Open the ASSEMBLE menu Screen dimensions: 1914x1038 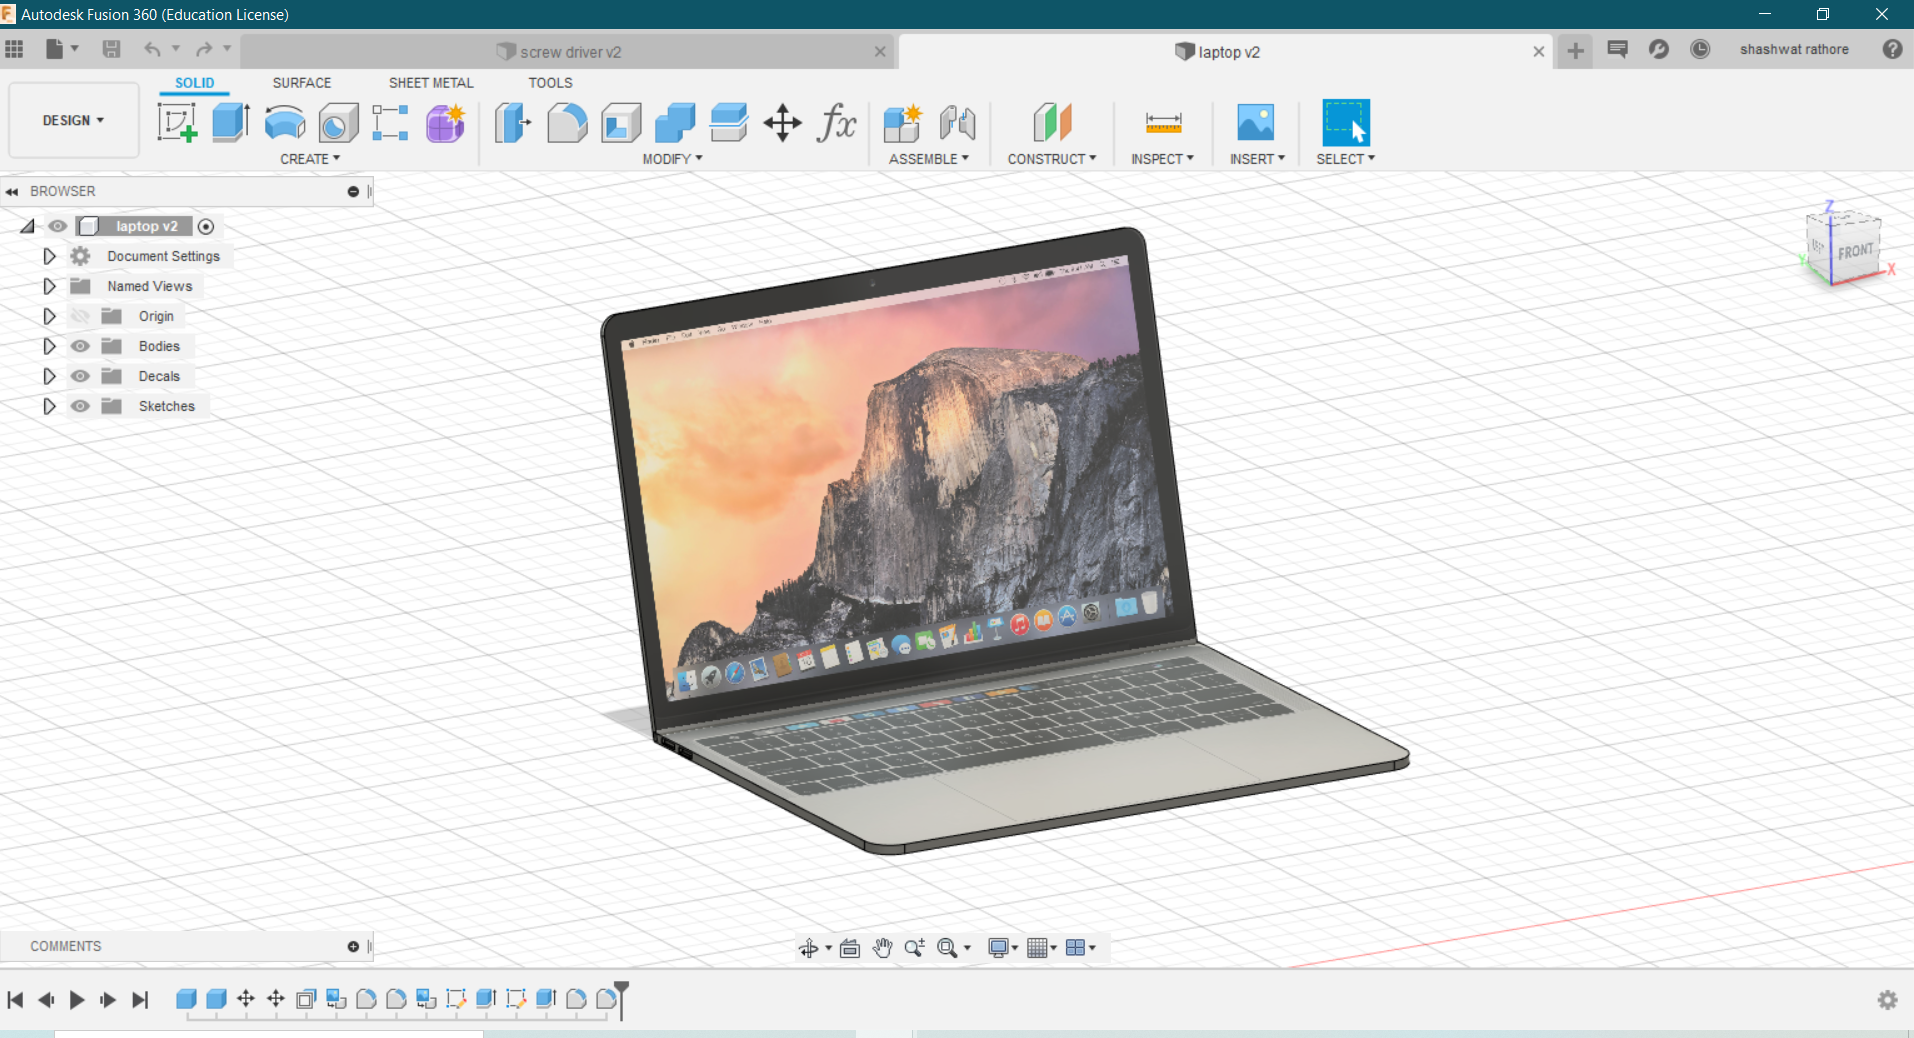click(x=928, y=159)
